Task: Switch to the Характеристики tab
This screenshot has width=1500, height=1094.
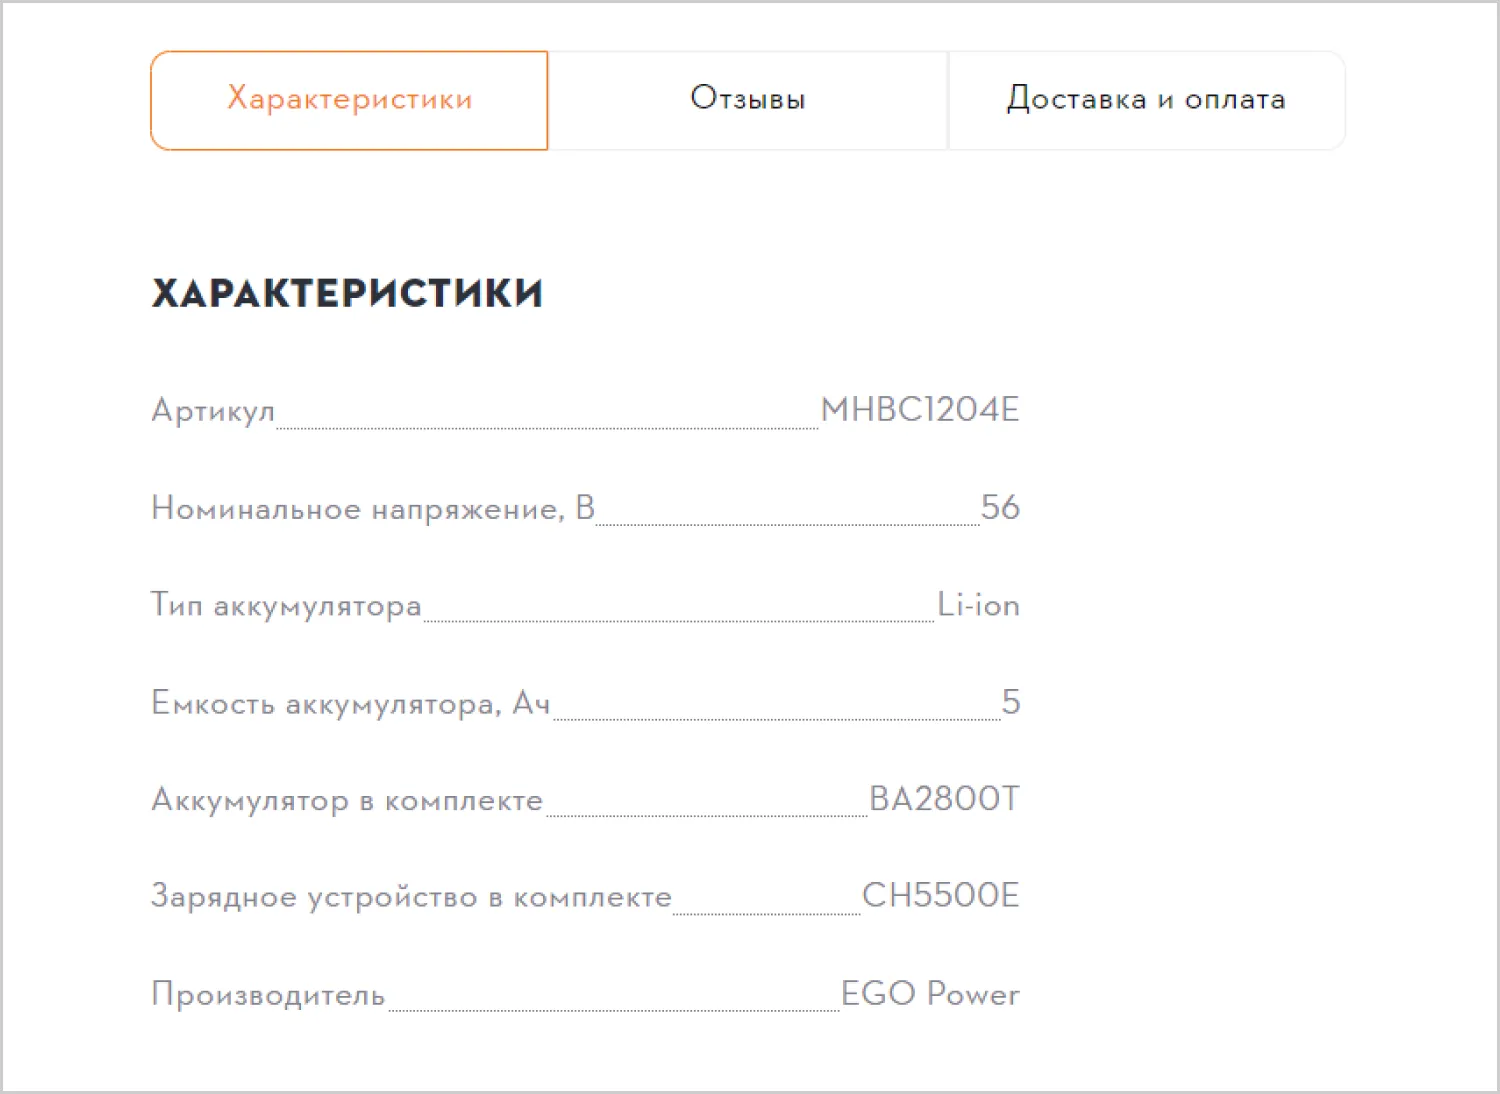Action: click(x=349, y=100)
